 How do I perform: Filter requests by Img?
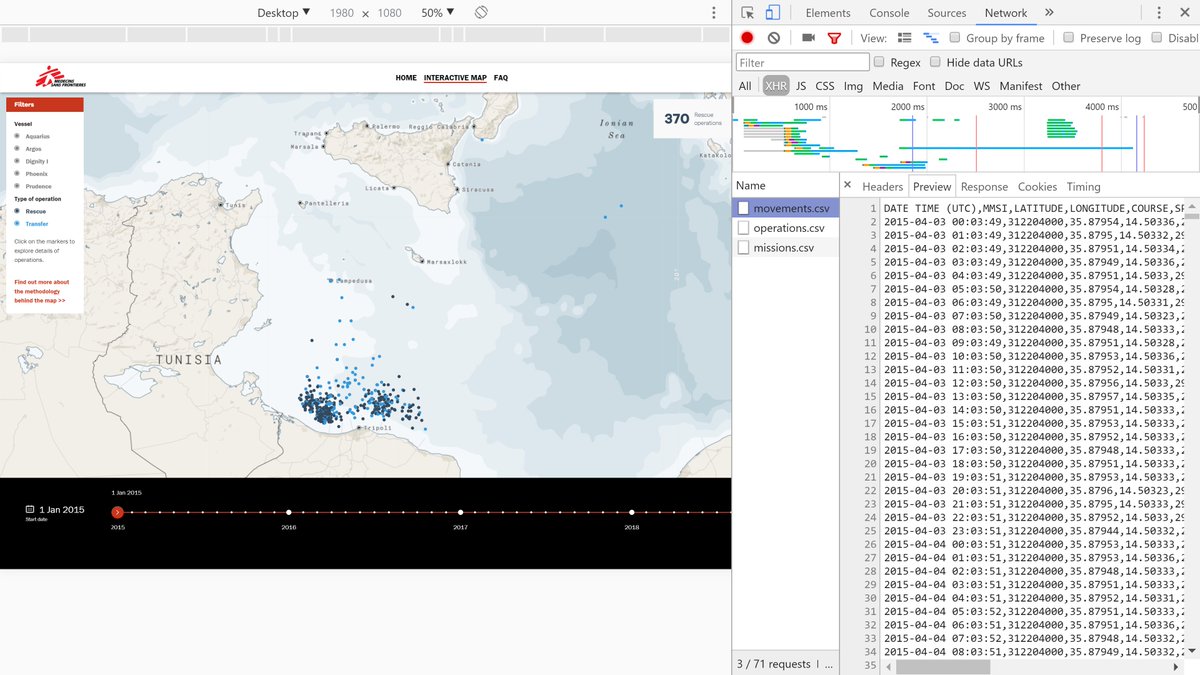(853, 86)
